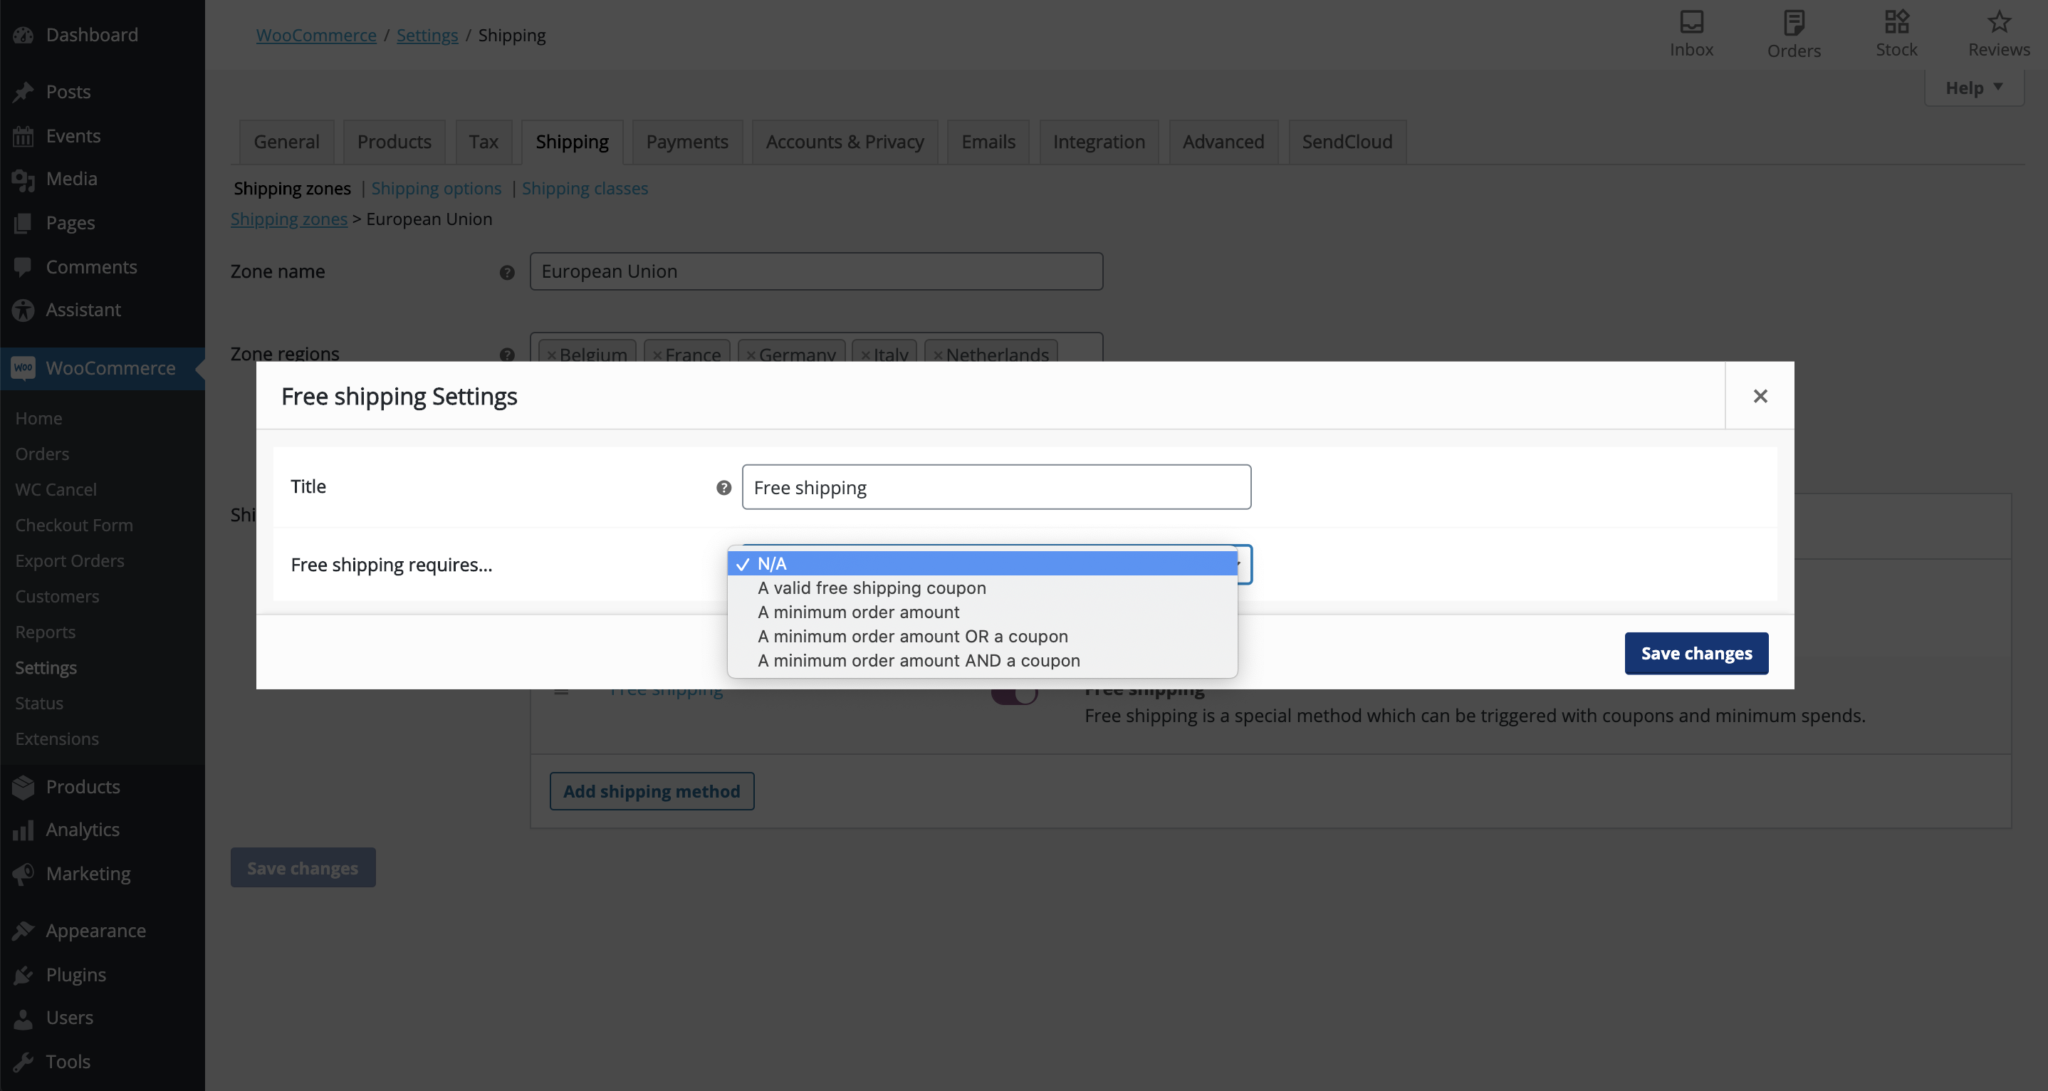
Task: Open the Reviews star icon
Action: point(1996,33)
